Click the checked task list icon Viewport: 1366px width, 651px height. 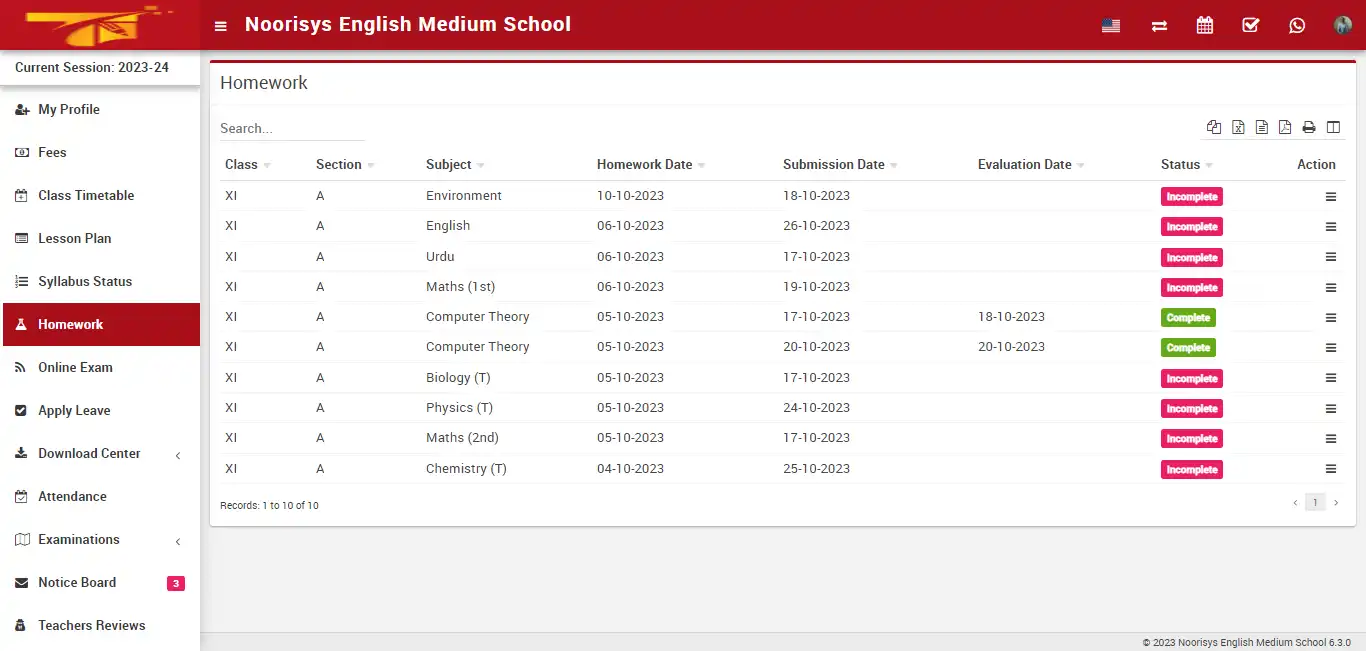click(x=1251, y=26)
